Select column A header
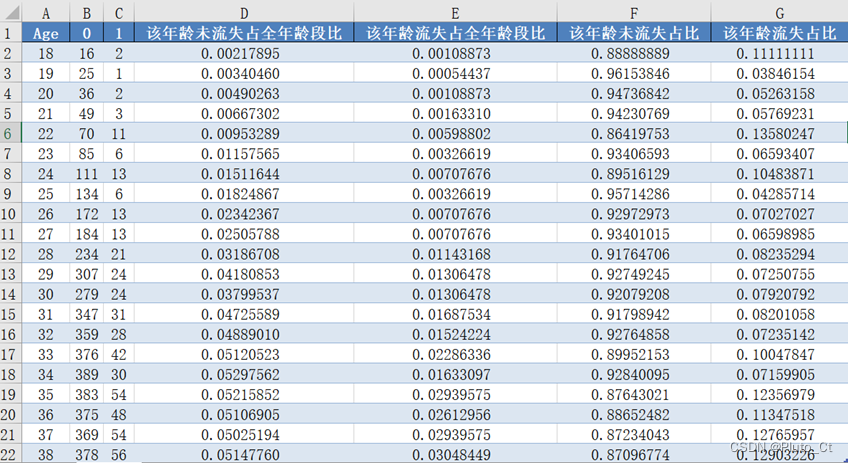 pyautogui.click(x=46, y=13)
